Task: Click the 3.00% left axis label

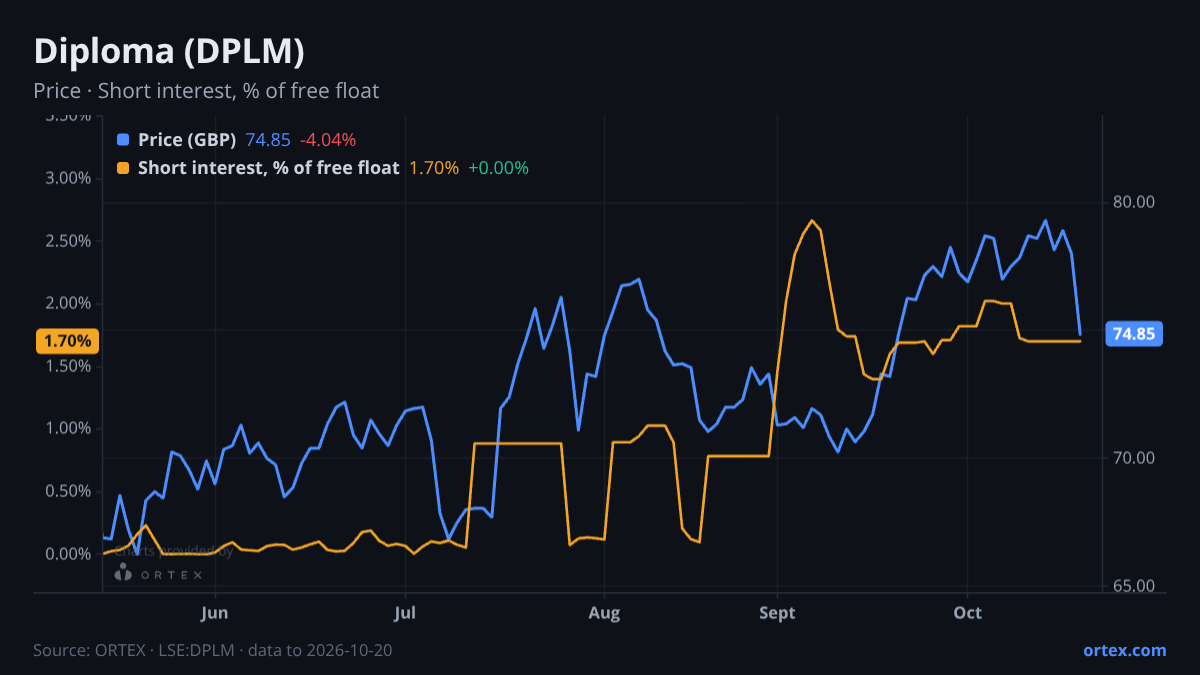Action: pos(69,178)
